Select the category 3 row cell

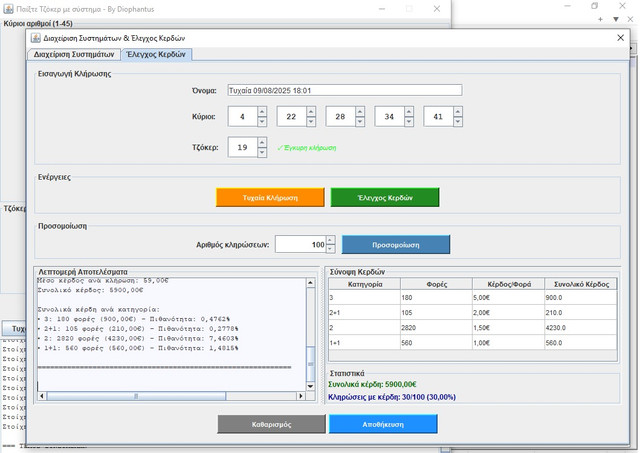(x=365, y=298)
